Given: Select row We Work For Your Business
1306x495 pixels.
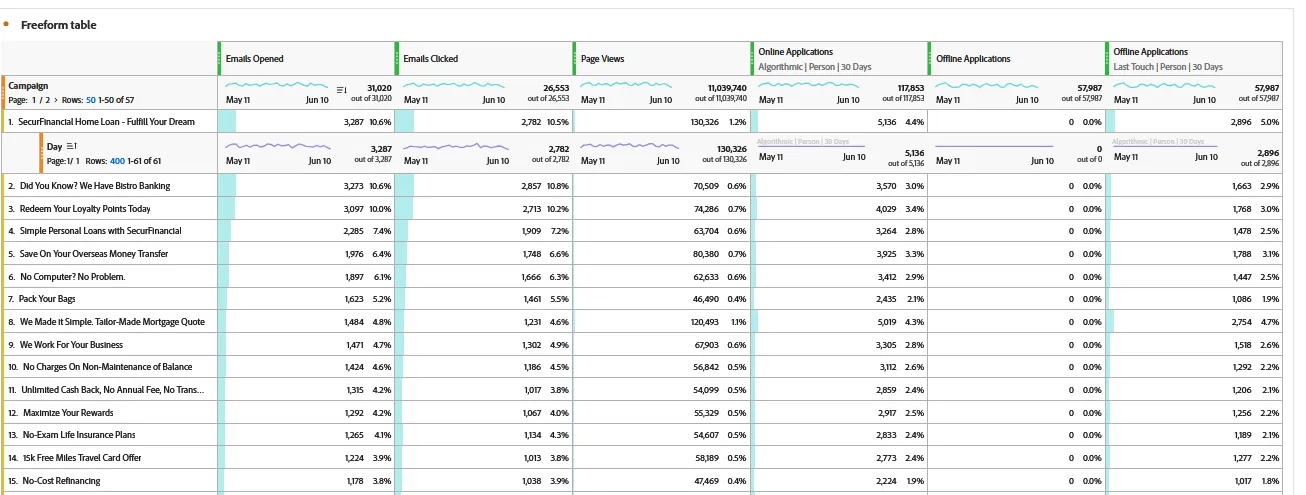Looking at the screenshot, I should click(x=111, y=345).
